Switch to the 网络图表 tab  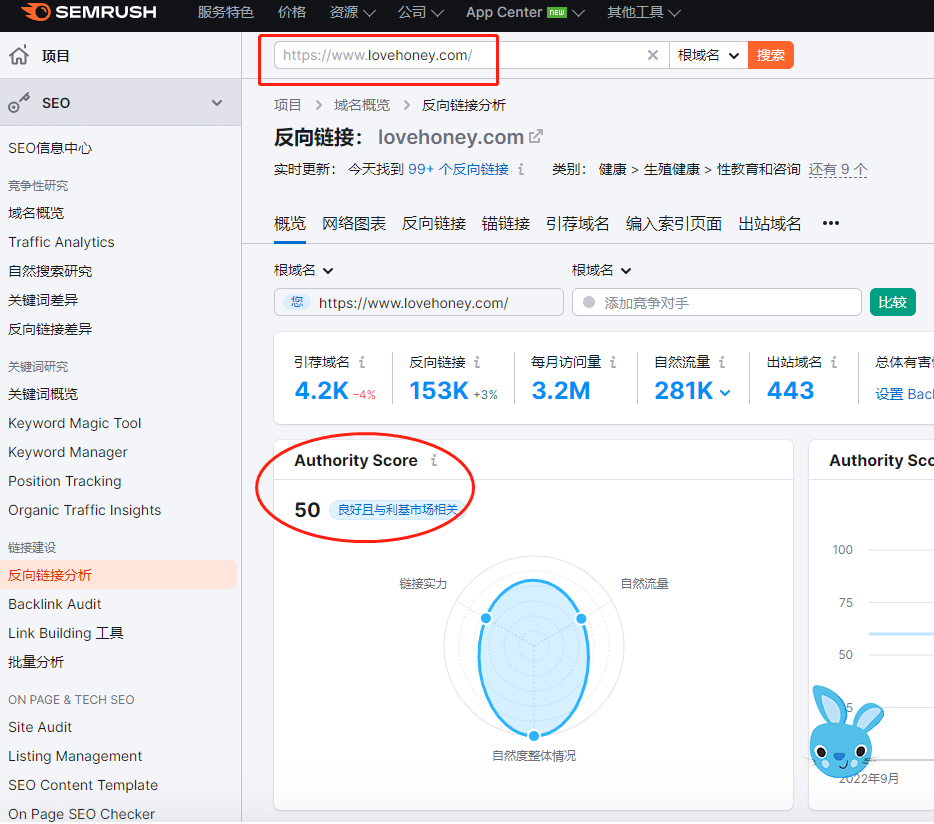354,224
